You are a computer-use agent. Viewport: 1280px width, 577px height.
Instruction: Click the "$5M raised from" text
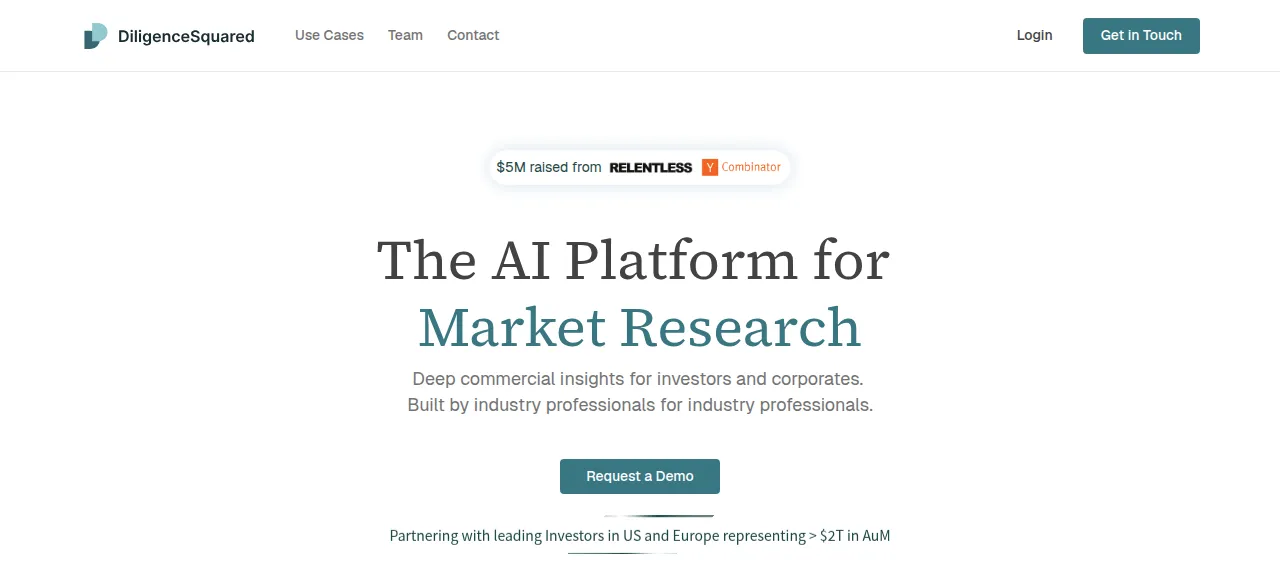pos(549,167)
